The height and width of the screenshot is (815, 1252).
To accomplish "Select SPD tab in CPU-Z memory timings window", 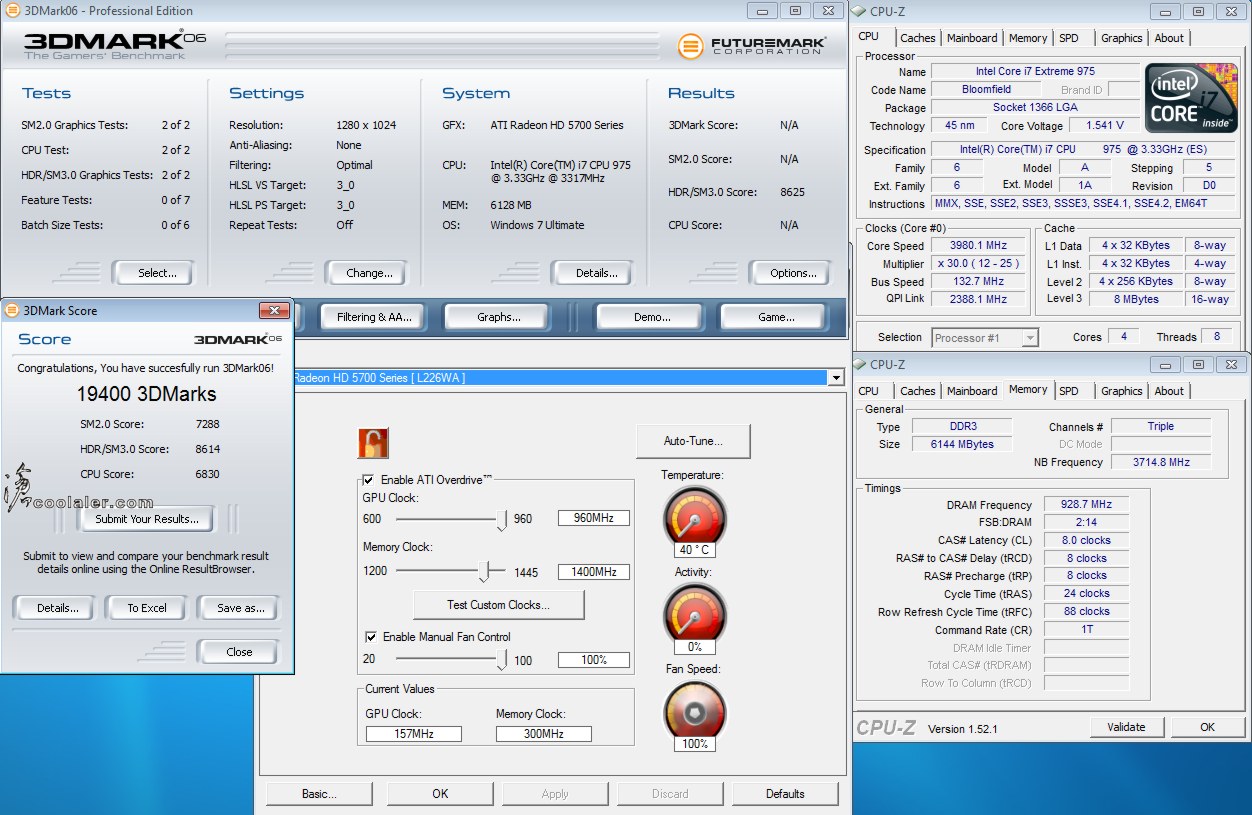I will coord(1069,391).
